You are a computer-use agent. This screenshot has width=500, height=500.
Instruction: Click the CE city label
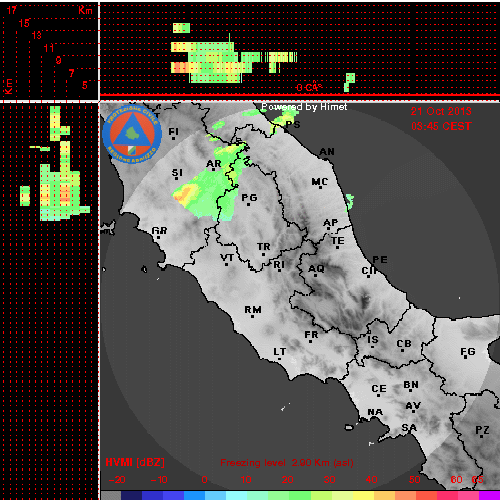[379, 389]
